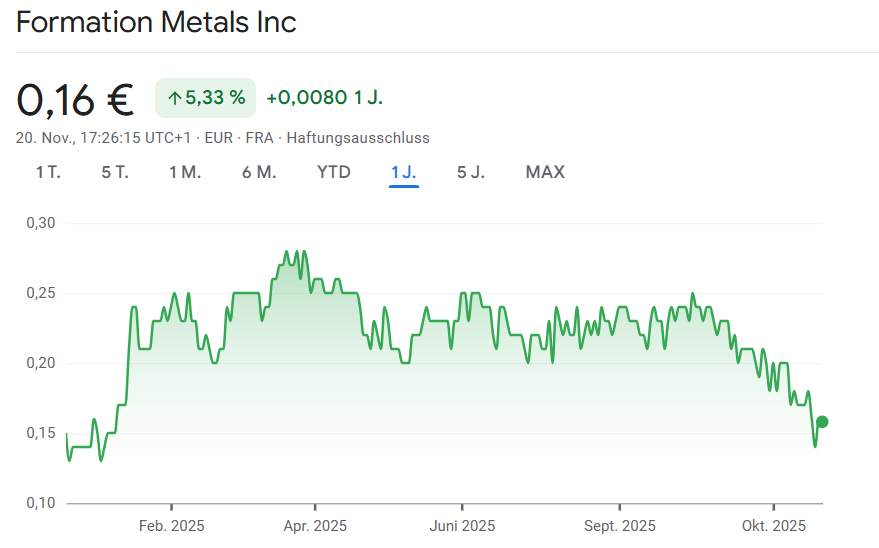This screenshot has height=548, width=879.
Task: Show the 6 M. chart range
Action: (259, 172)
